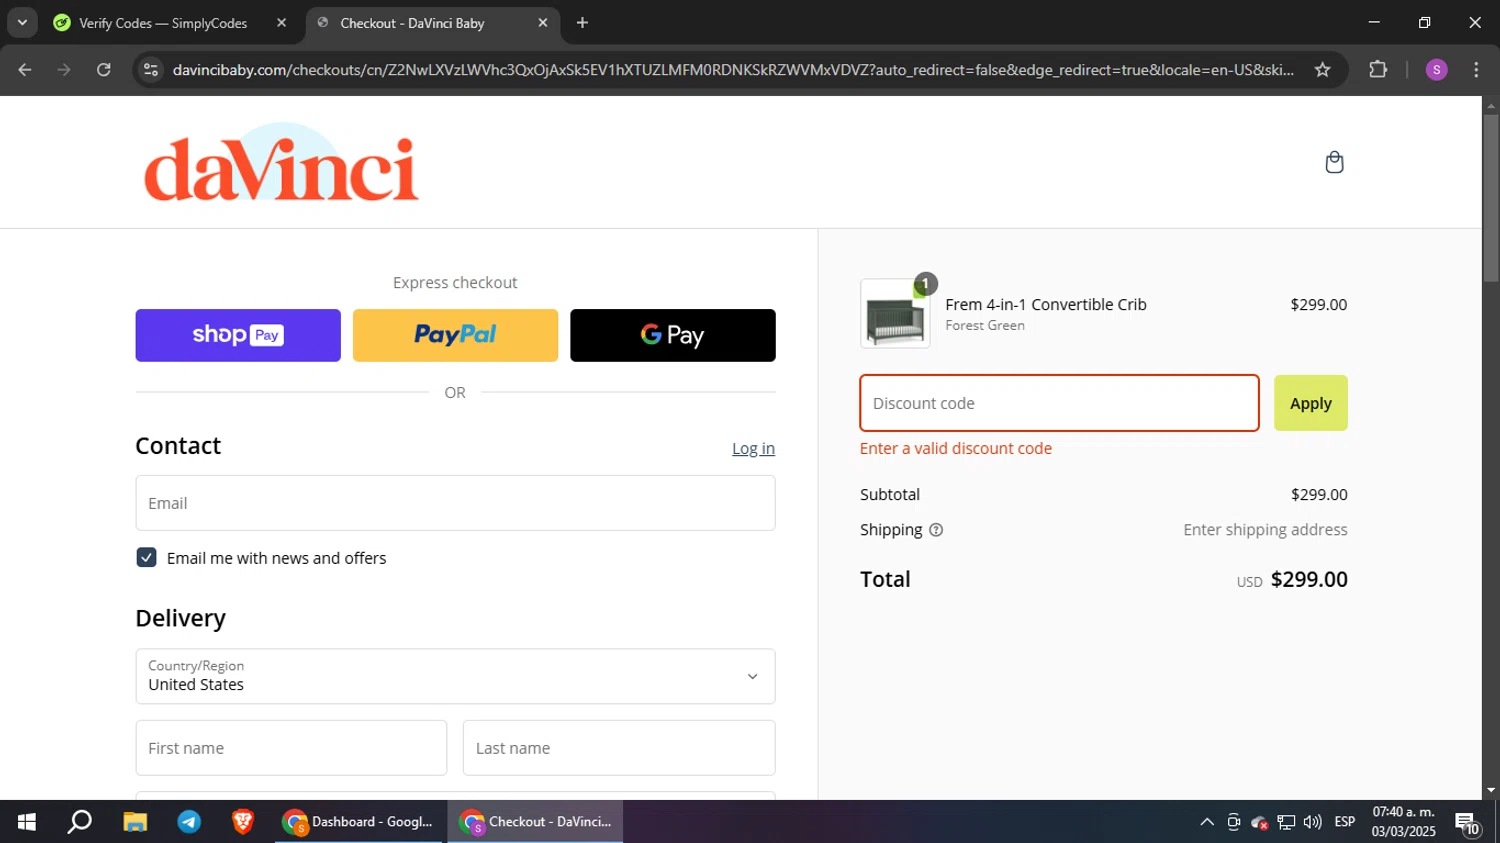
Task: Open File Explorer from the taskbar
Action: [135, 822]
